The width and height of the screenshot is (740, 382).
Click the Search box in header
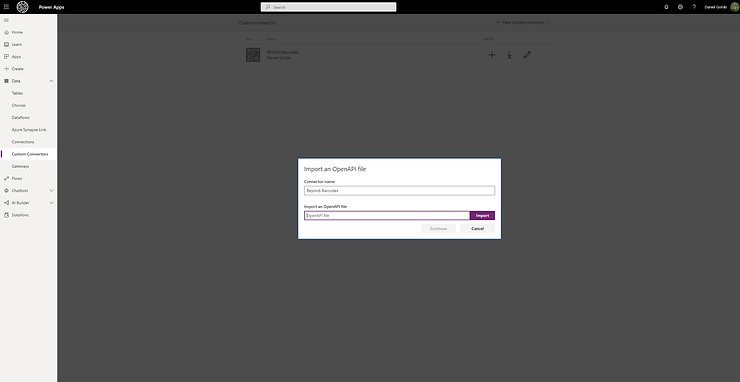tap(328, 7)
